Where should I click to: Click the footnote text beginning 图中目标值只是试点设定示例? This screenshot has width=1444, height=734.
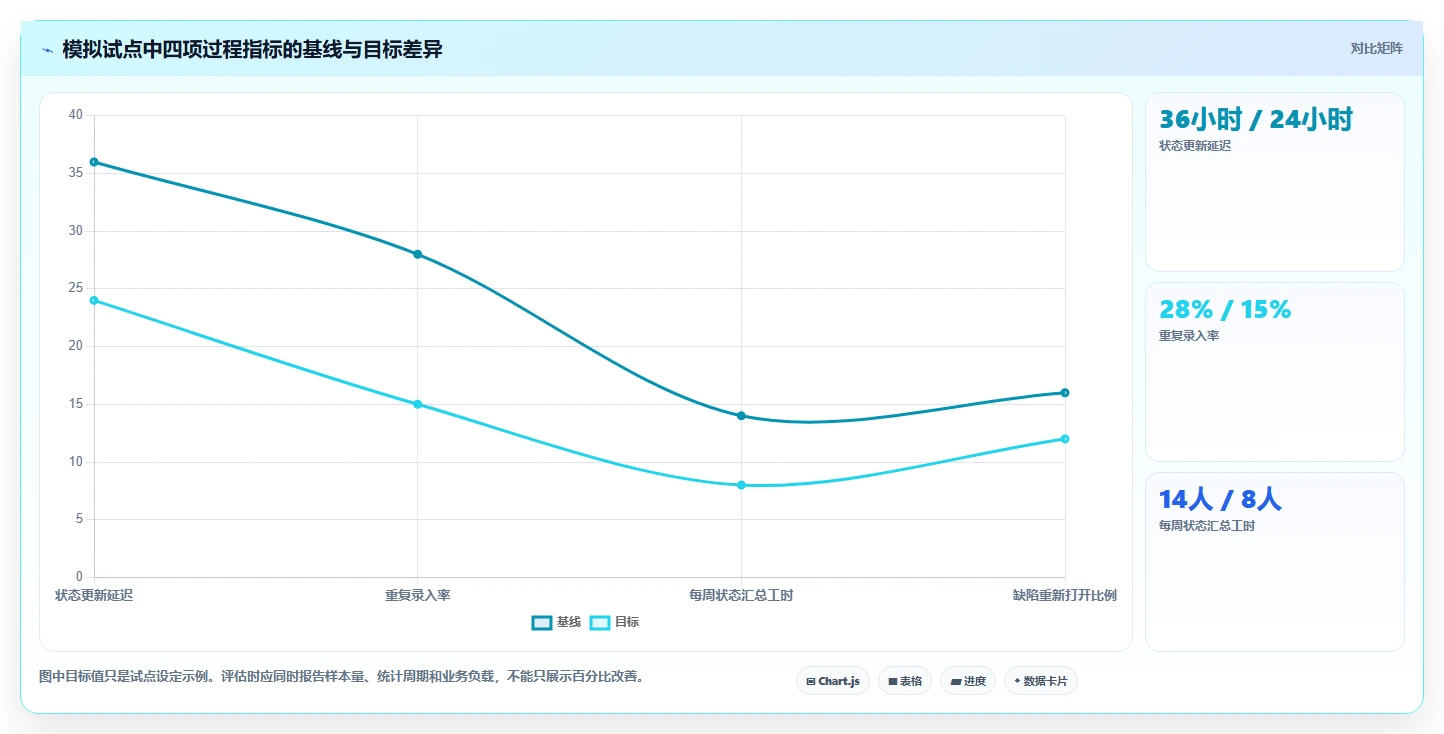pos(344,676)
